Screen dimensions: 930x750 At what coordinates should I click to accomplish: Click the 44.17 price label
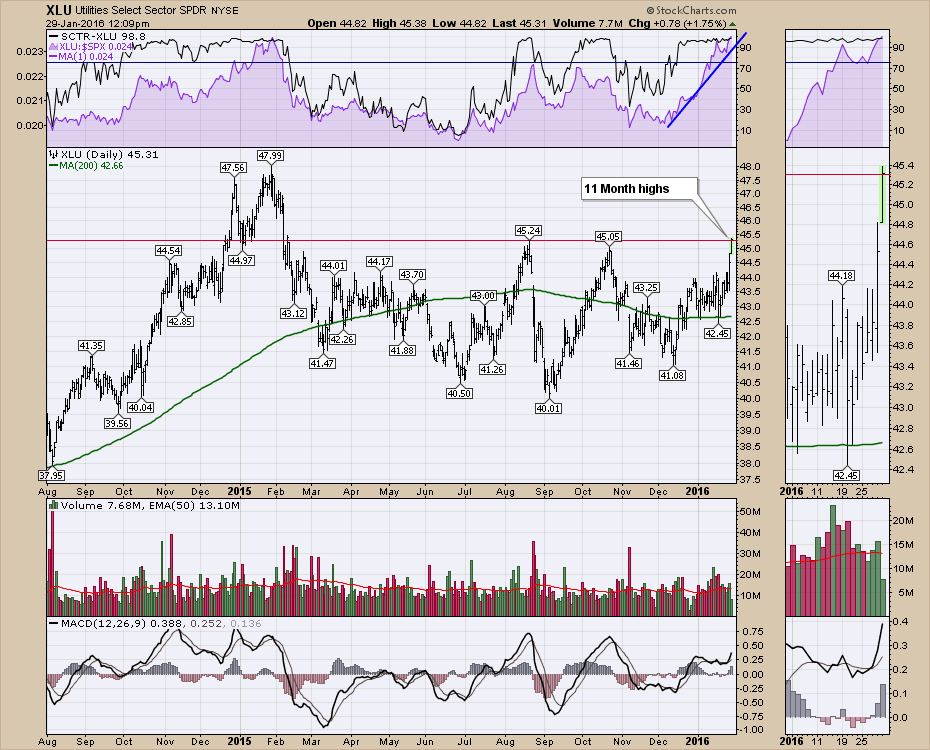(x=379, y=261)
